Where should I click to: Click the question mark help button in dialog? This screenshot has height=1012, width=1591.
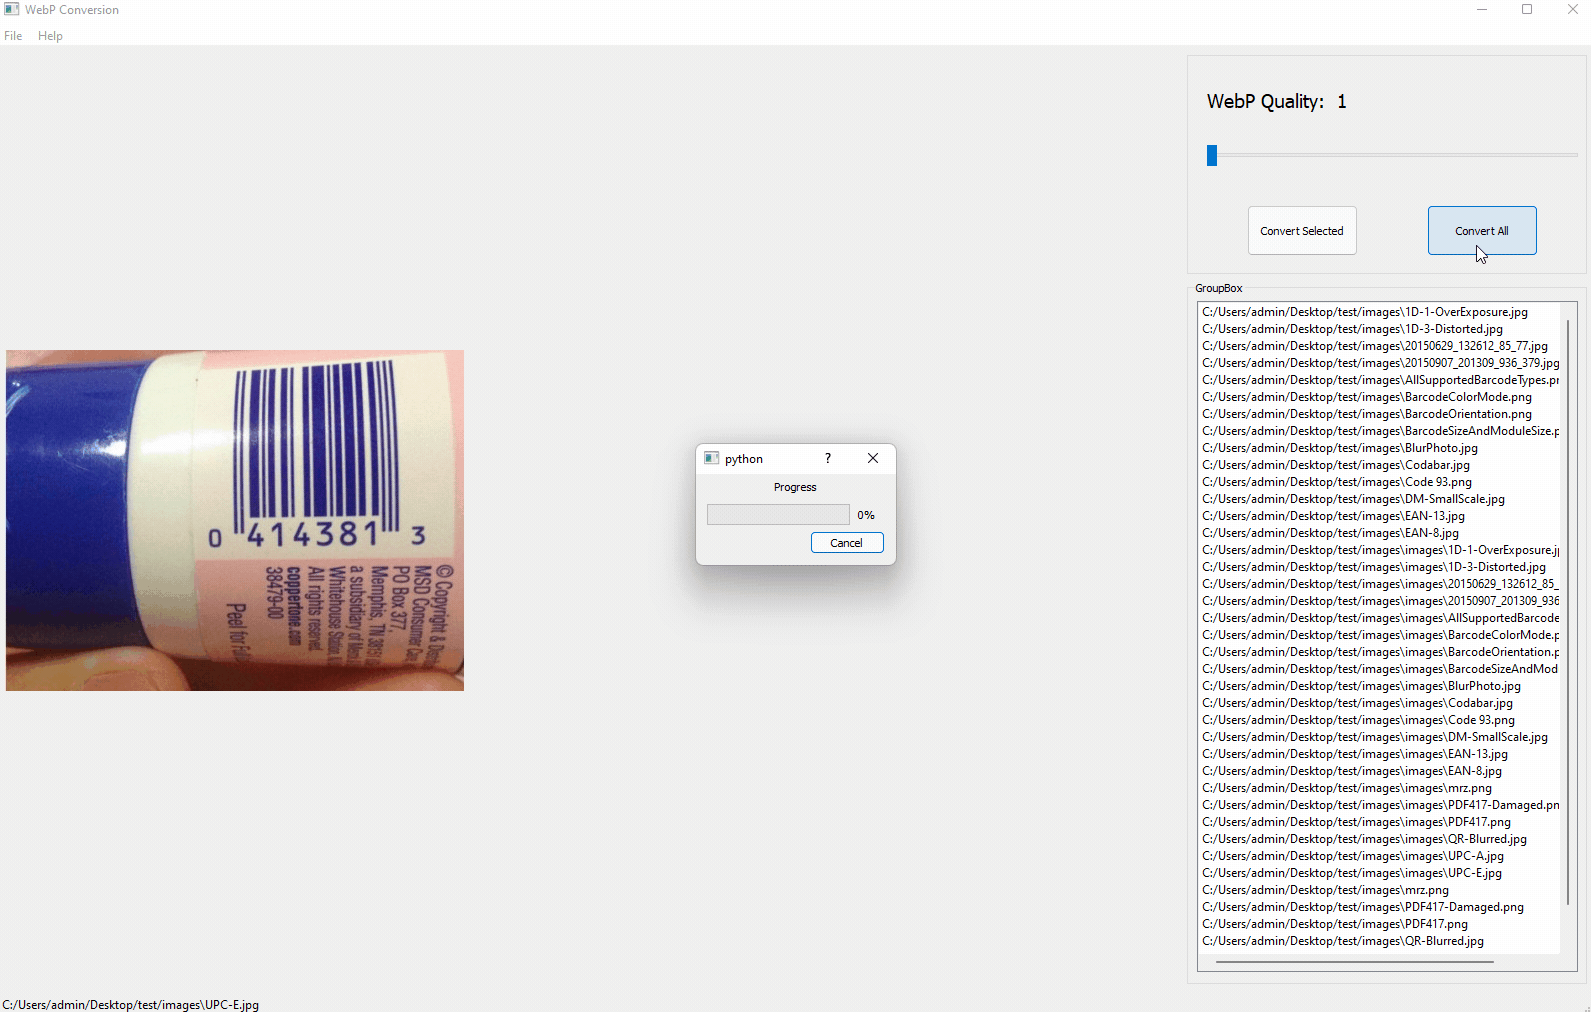point(827,458)
